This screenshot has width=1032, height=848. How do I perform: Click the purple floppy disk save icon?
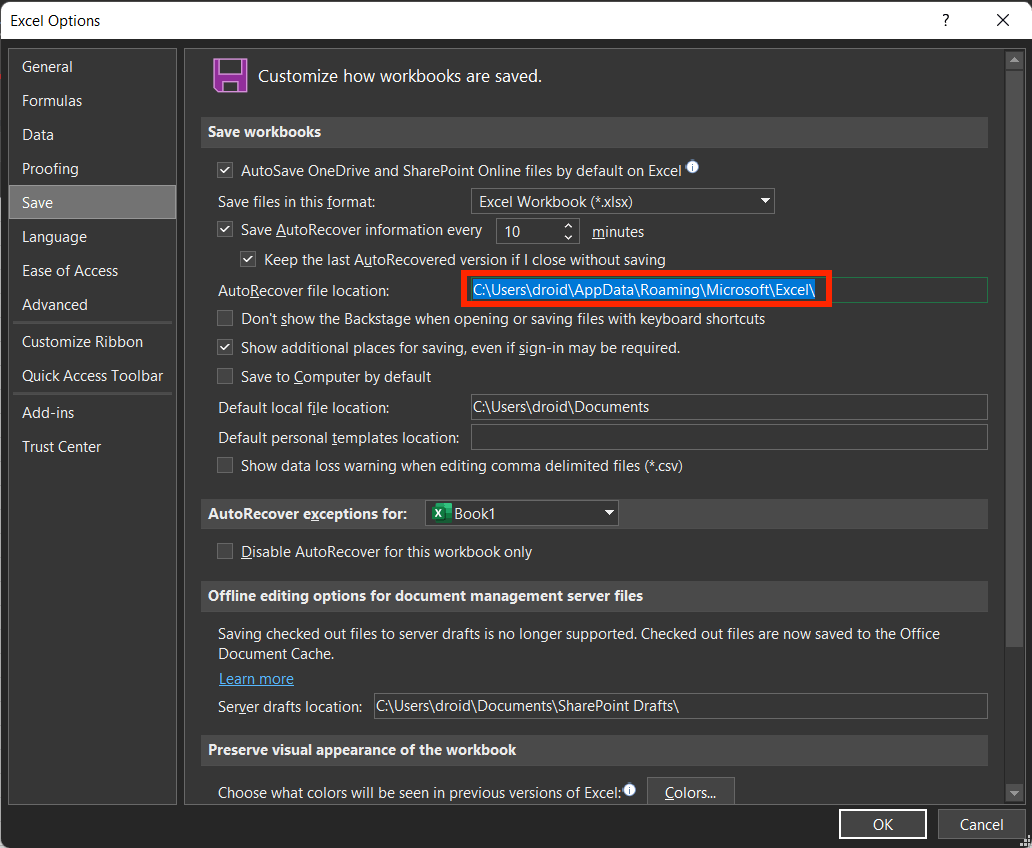(229, 76)
